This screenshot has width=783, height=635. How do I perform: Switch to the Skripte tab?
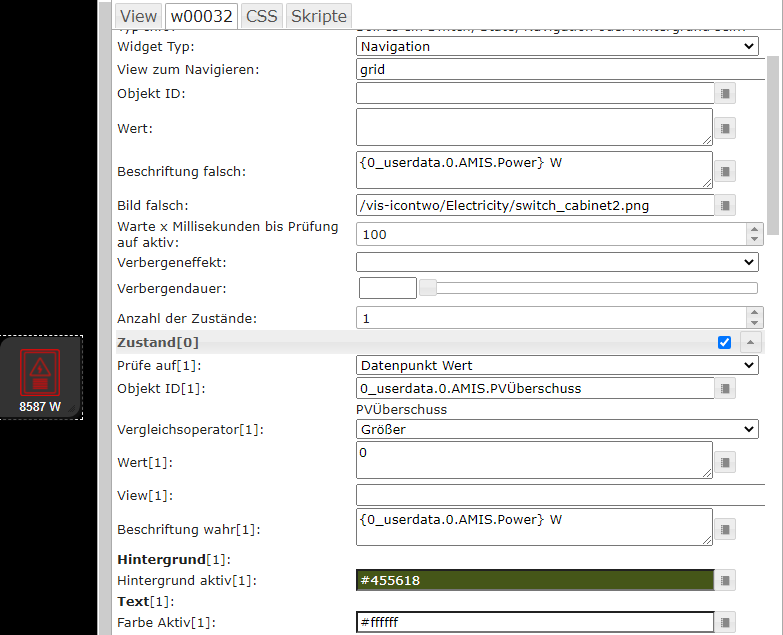click(318, 16)
